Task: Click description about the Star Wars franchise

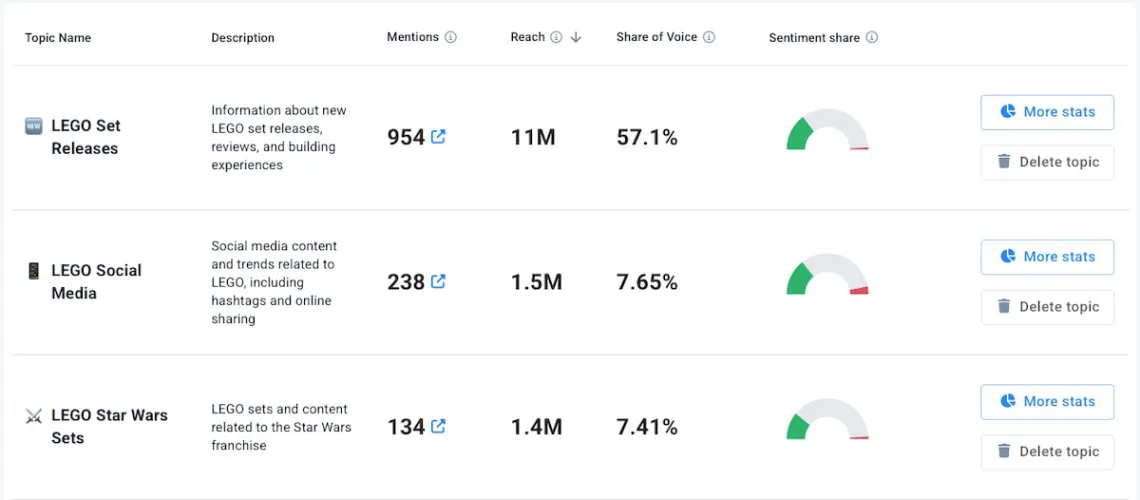Action: (x=281, y=427)
